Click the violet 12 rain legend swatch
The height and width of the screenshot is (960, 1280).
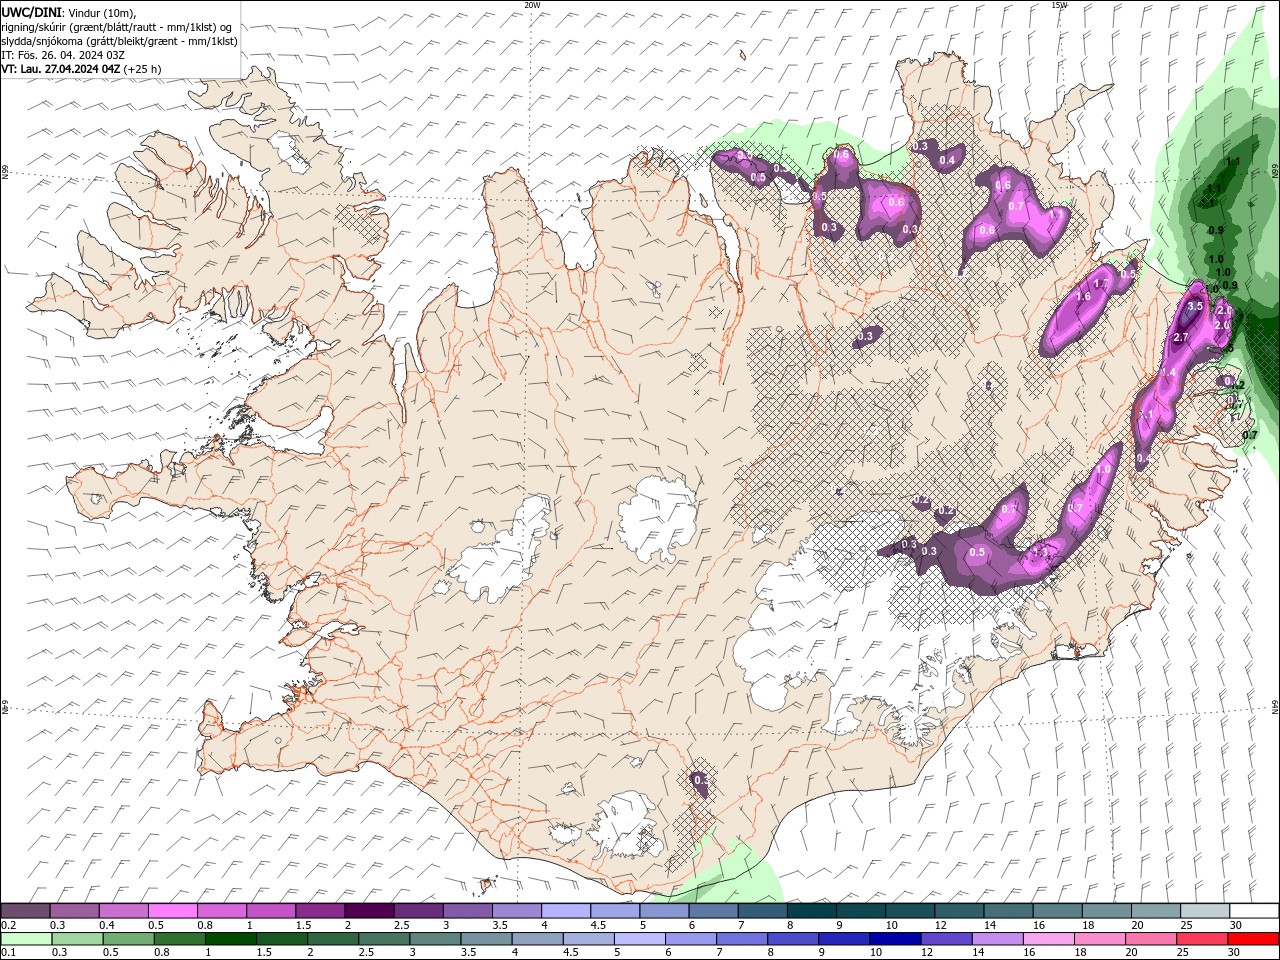point(946,939)
